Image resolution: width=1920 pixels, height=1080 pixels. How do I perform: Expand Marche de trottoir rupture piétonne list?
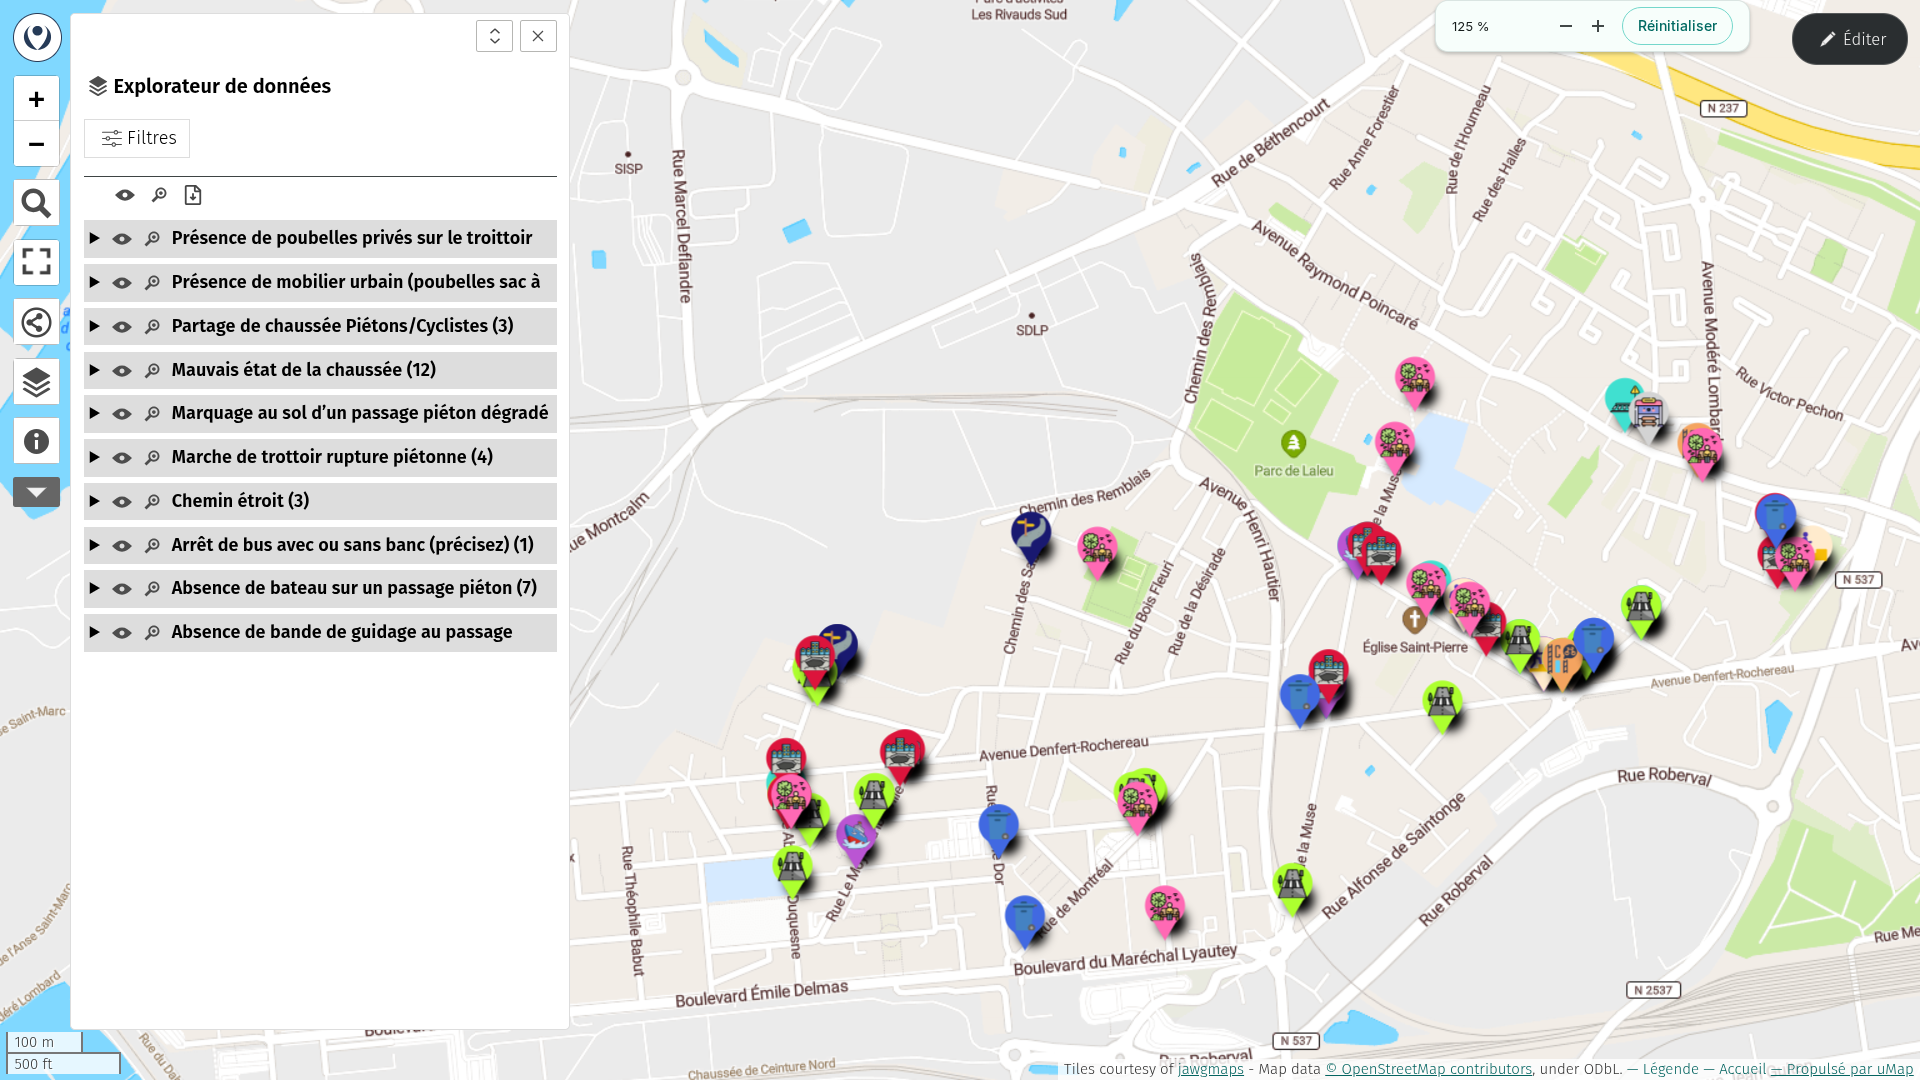pos(94,457)
